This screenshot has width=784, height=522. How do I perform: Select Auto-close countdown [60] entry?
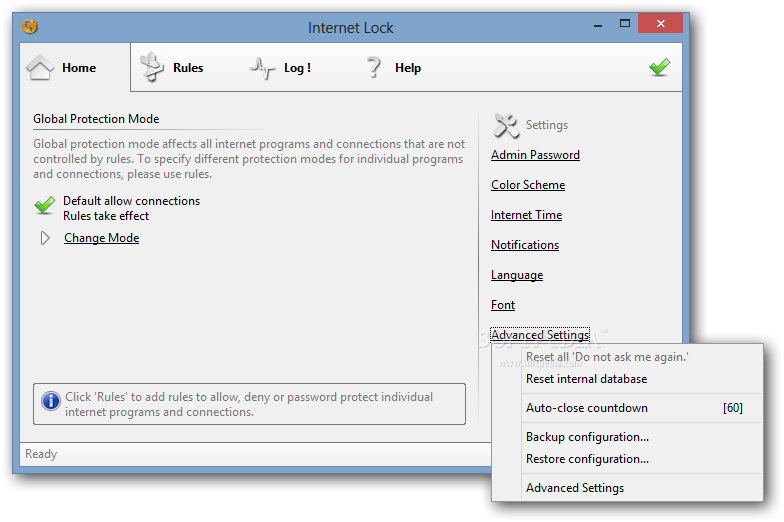click(x=587, y=408)
